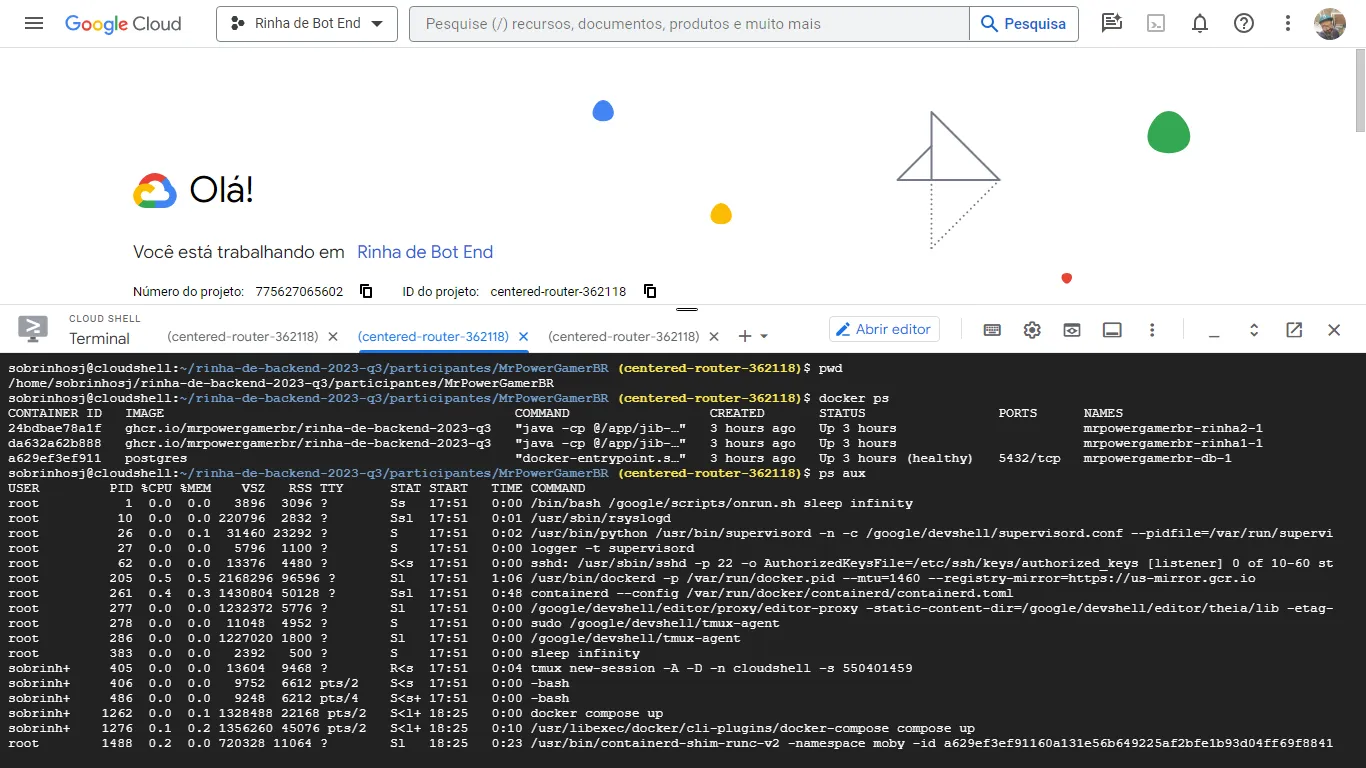Viewport: 1366px width, 768px height.
Task: Click the 'Up 3 hours (healthy)' status
Action: click(x=896, y=458)
